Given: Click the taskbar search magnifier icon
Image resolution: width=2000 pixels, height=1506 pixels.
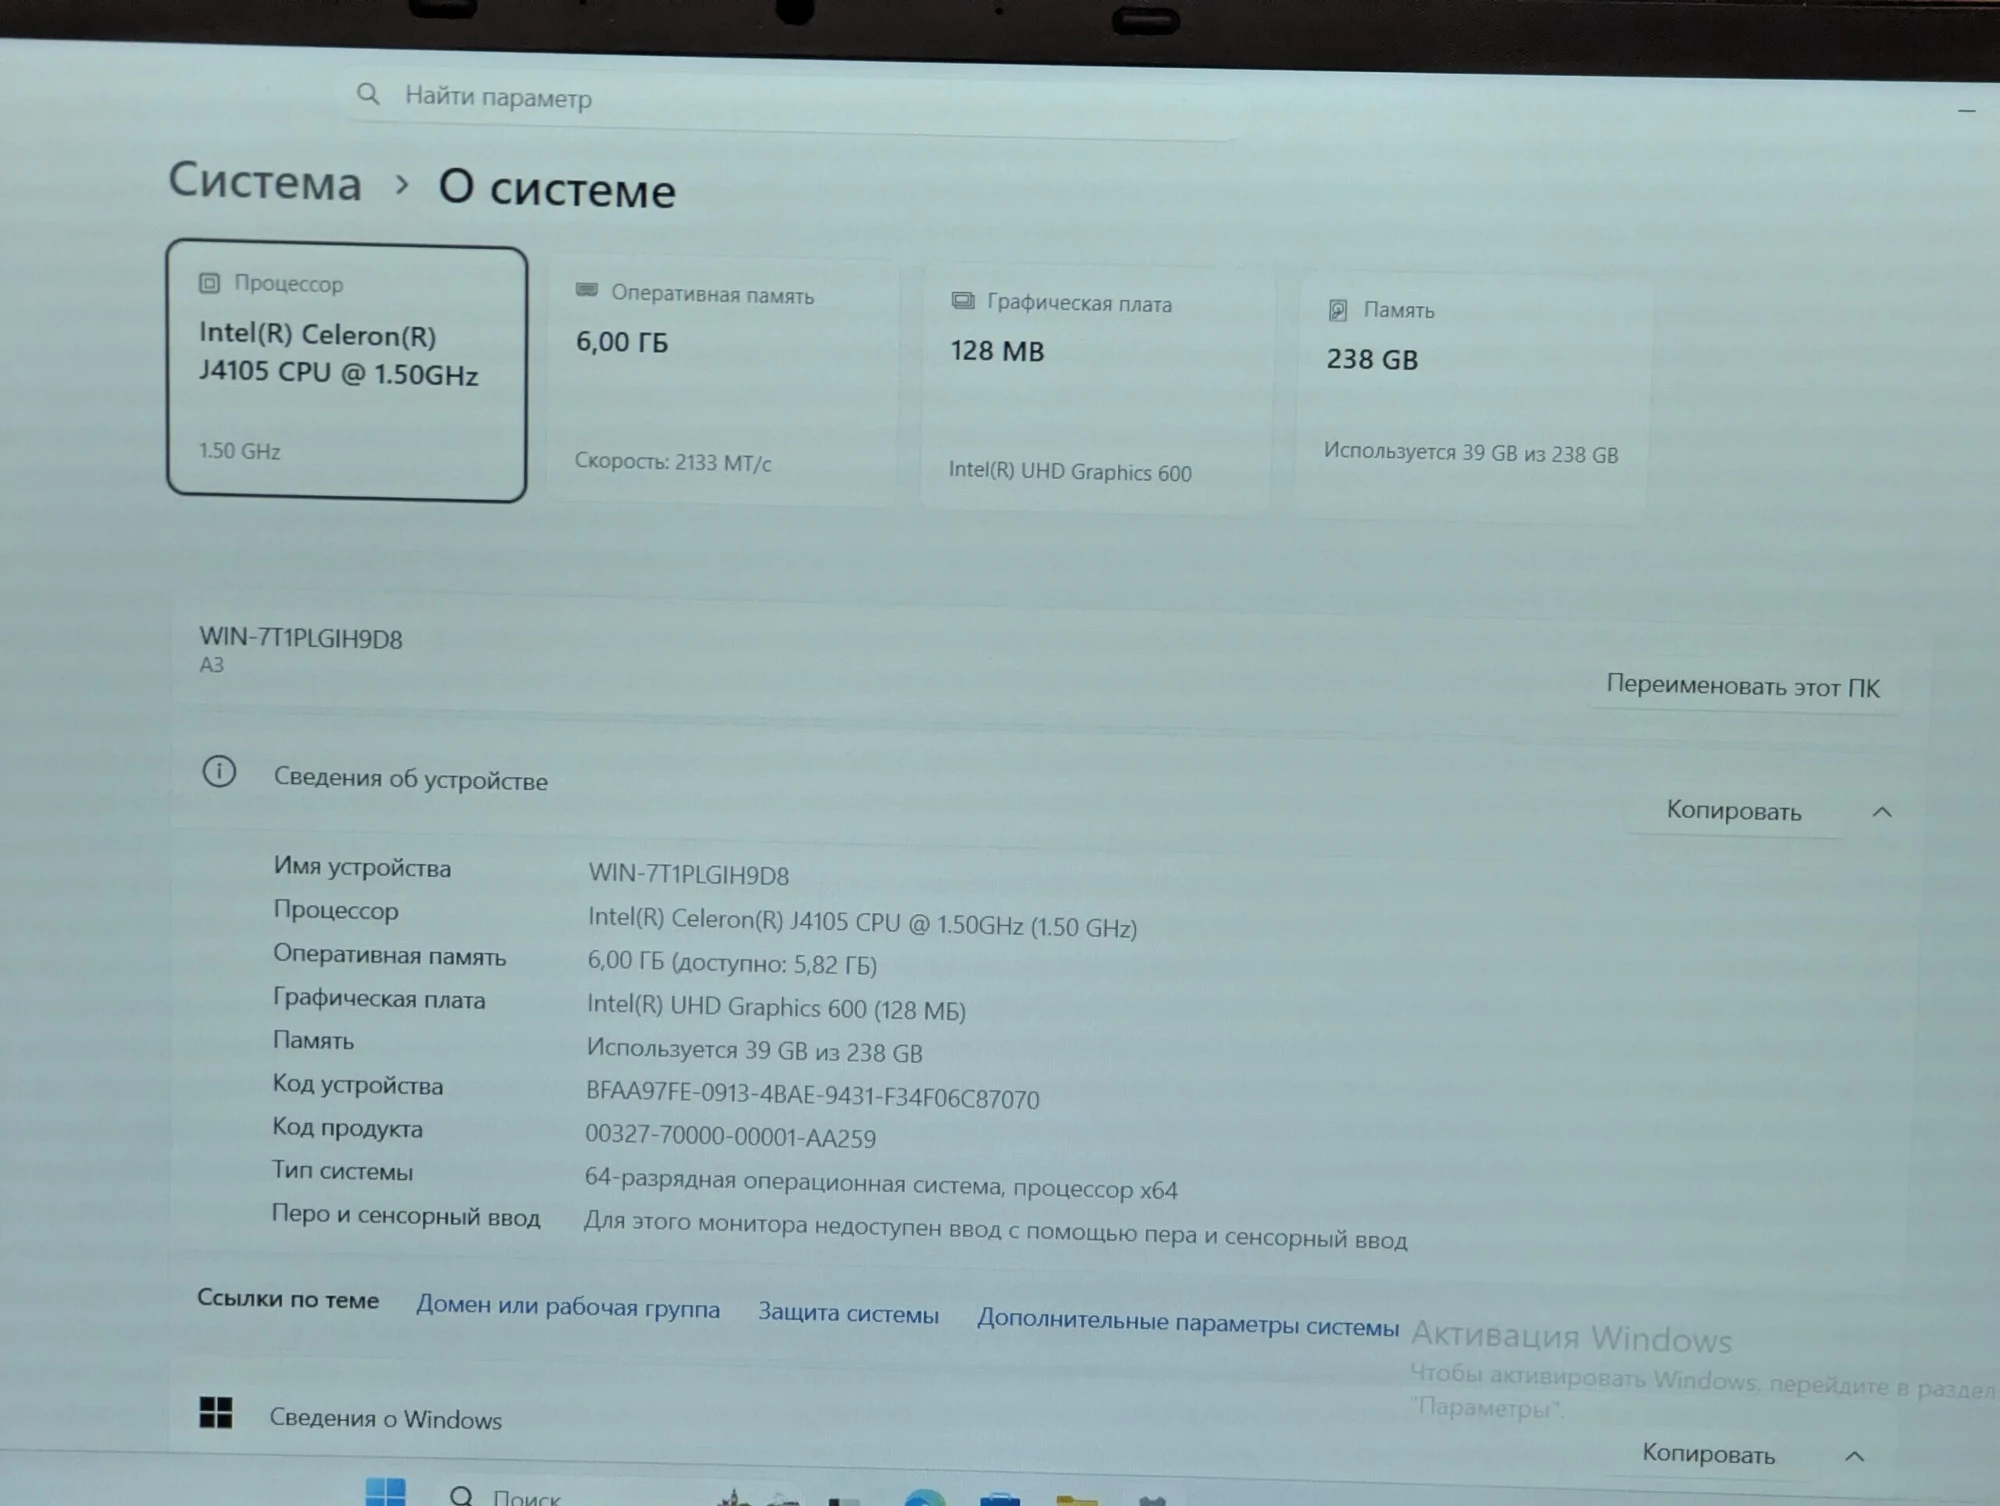Looking at the screenshot, I should 461,1495.
